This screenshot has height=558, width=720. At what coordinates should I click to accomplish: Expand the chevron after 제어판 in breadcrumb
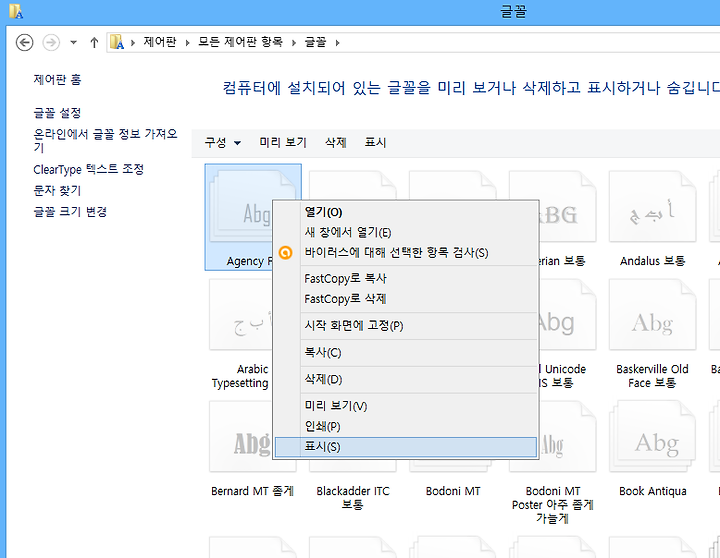coord(187,43)
